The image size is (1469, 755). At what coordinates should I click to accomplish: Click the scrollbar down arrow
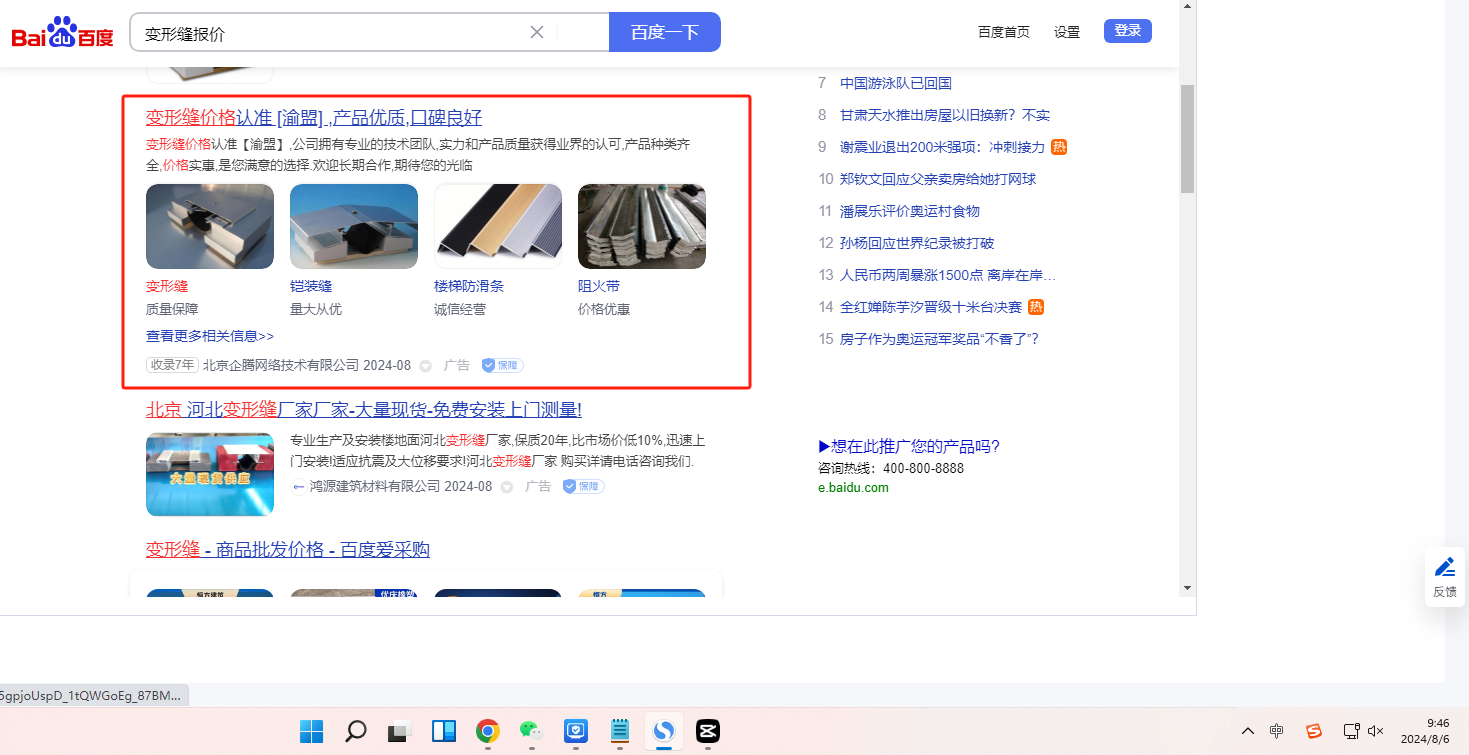(1188, 587)
